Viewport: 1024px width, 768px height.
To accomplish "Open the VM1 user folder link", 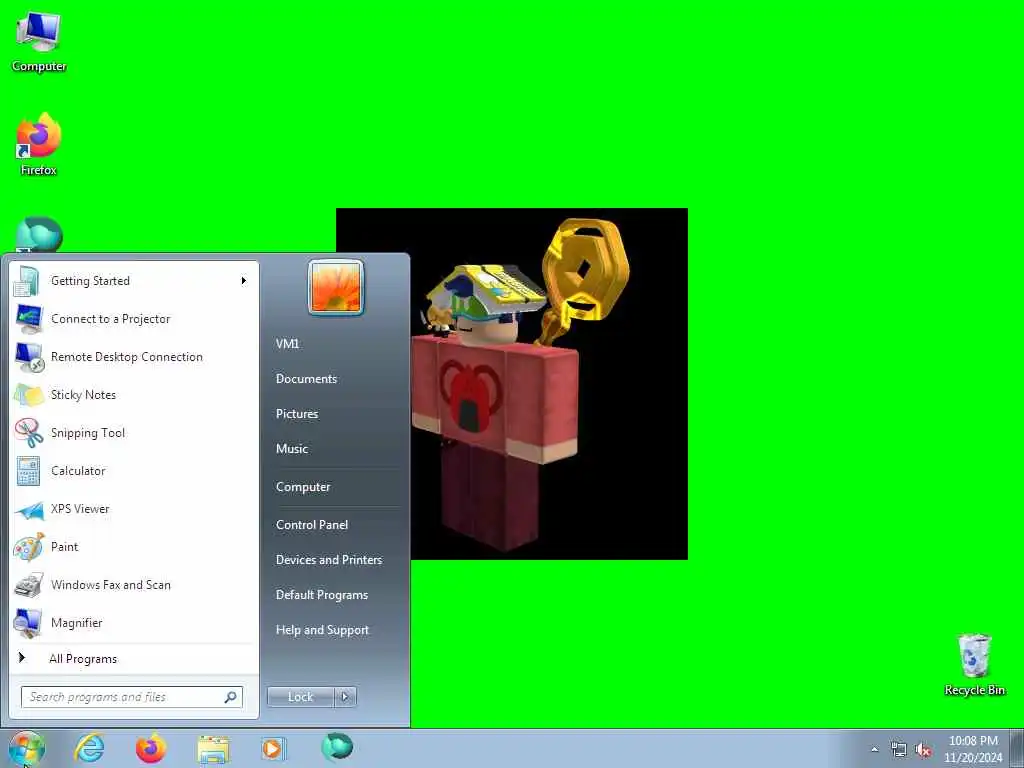I will point(287,344).
